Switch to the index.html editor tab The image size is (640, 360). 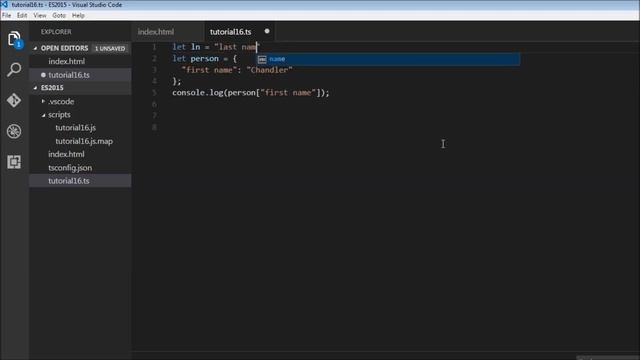point(167,32)
